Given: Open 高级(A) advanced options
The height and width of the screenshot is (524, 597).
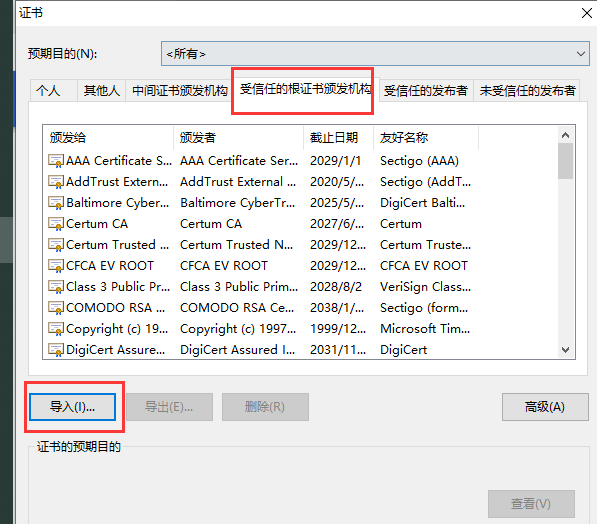Looking at the screenshot, I should pos(545,407).
